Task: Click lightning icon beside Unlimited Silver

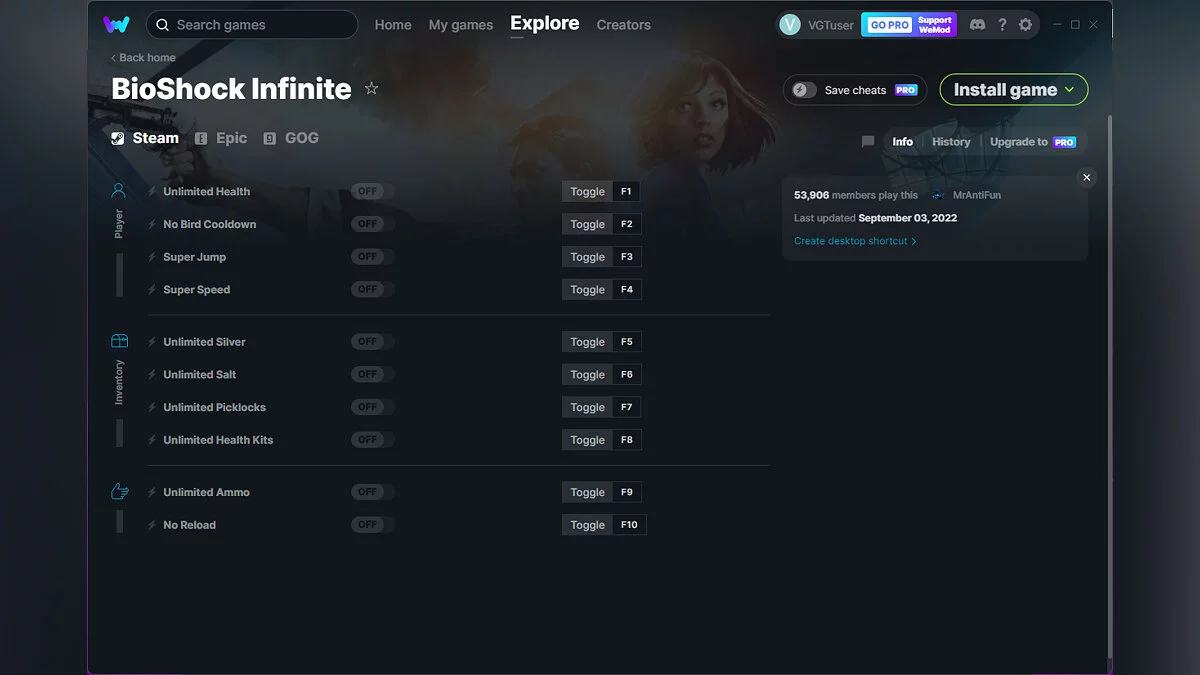Action: click(x=152, y=342)
